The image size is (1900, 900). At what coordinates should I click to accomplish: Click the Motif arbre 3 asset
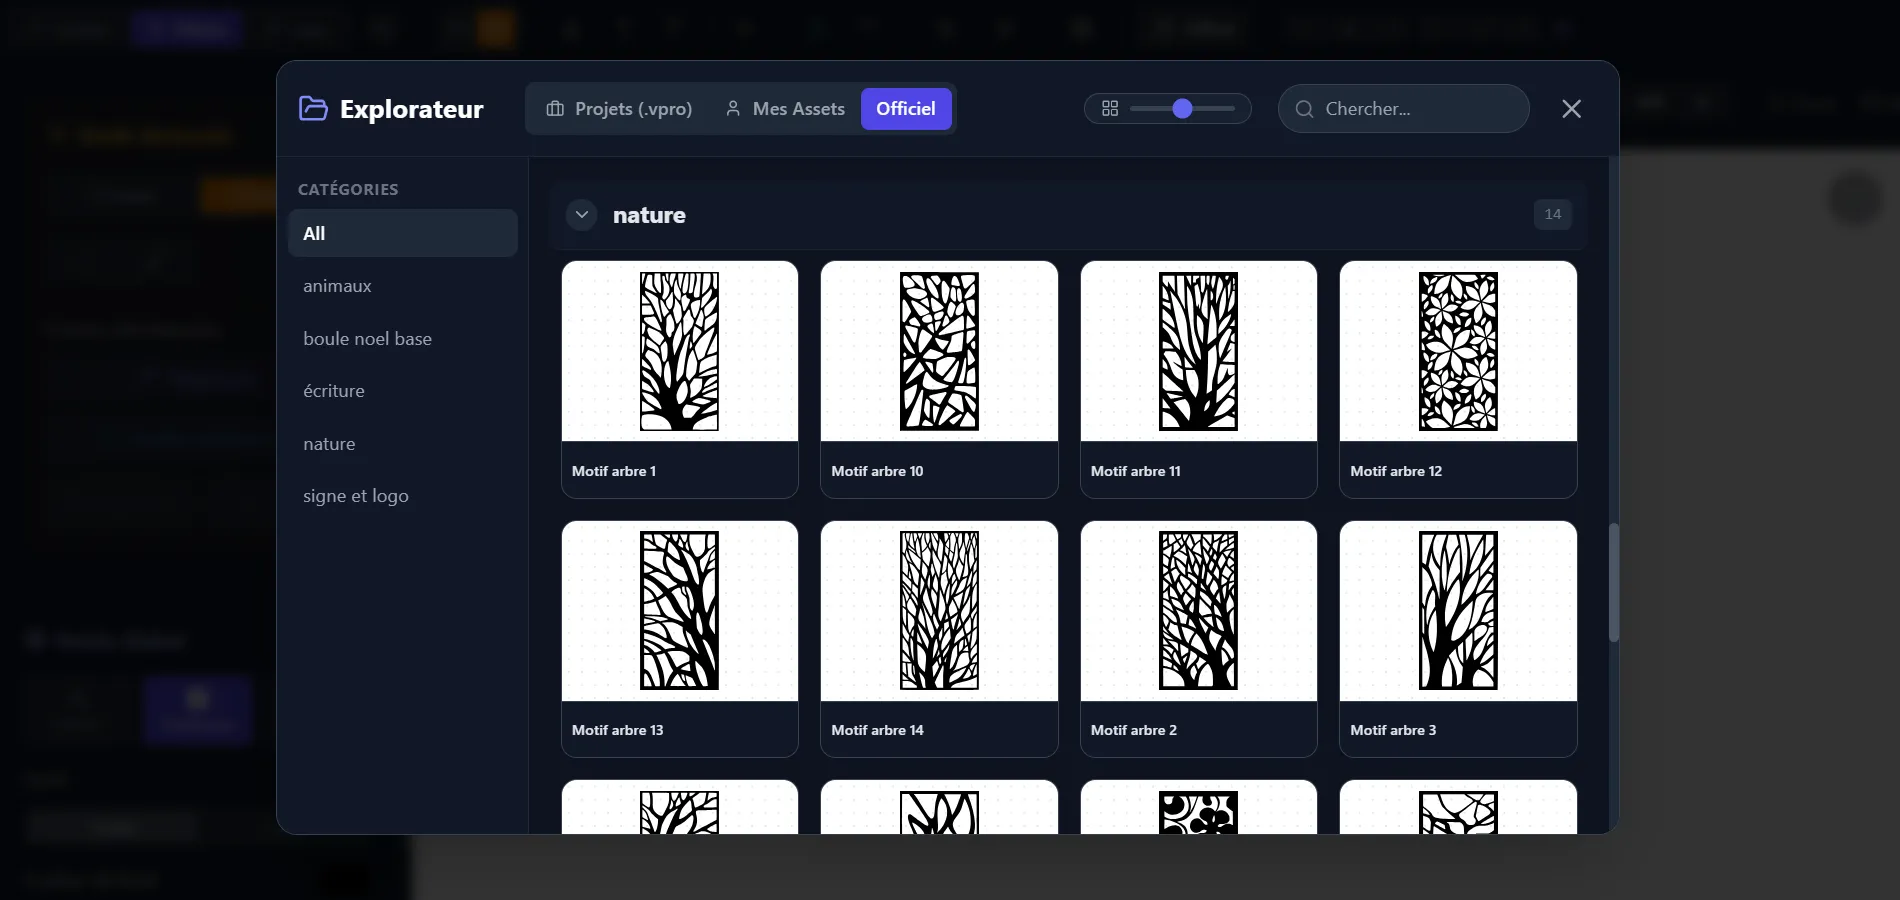click(x=1457, y=611)
